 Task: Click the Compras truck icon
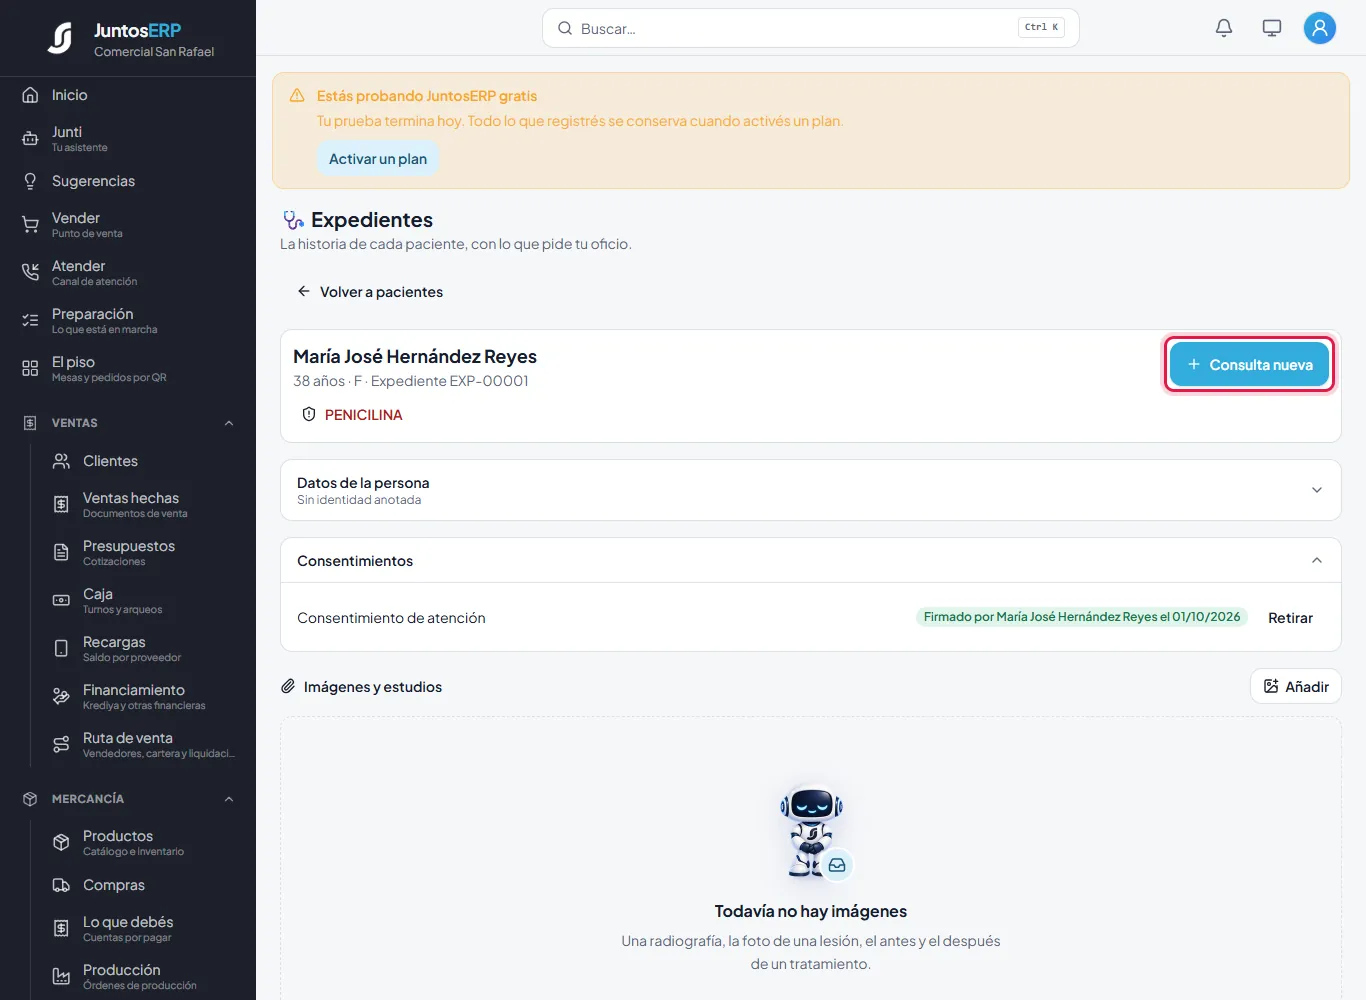point(61,885)
